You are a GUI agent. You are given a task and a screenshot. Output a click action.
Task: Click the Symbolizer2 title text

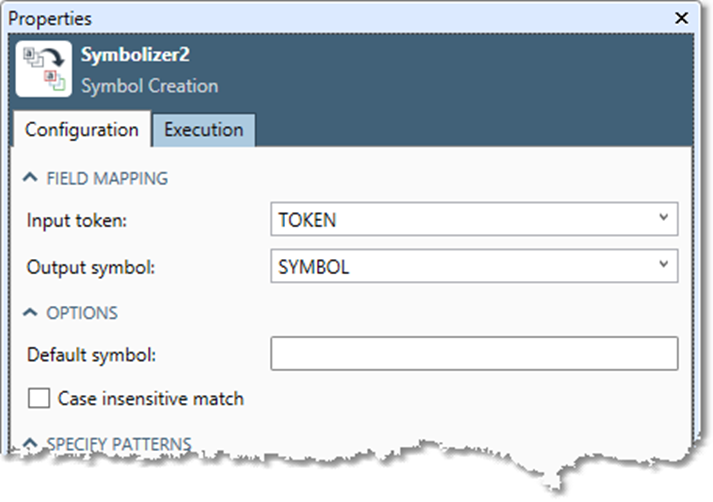point(135,56)
